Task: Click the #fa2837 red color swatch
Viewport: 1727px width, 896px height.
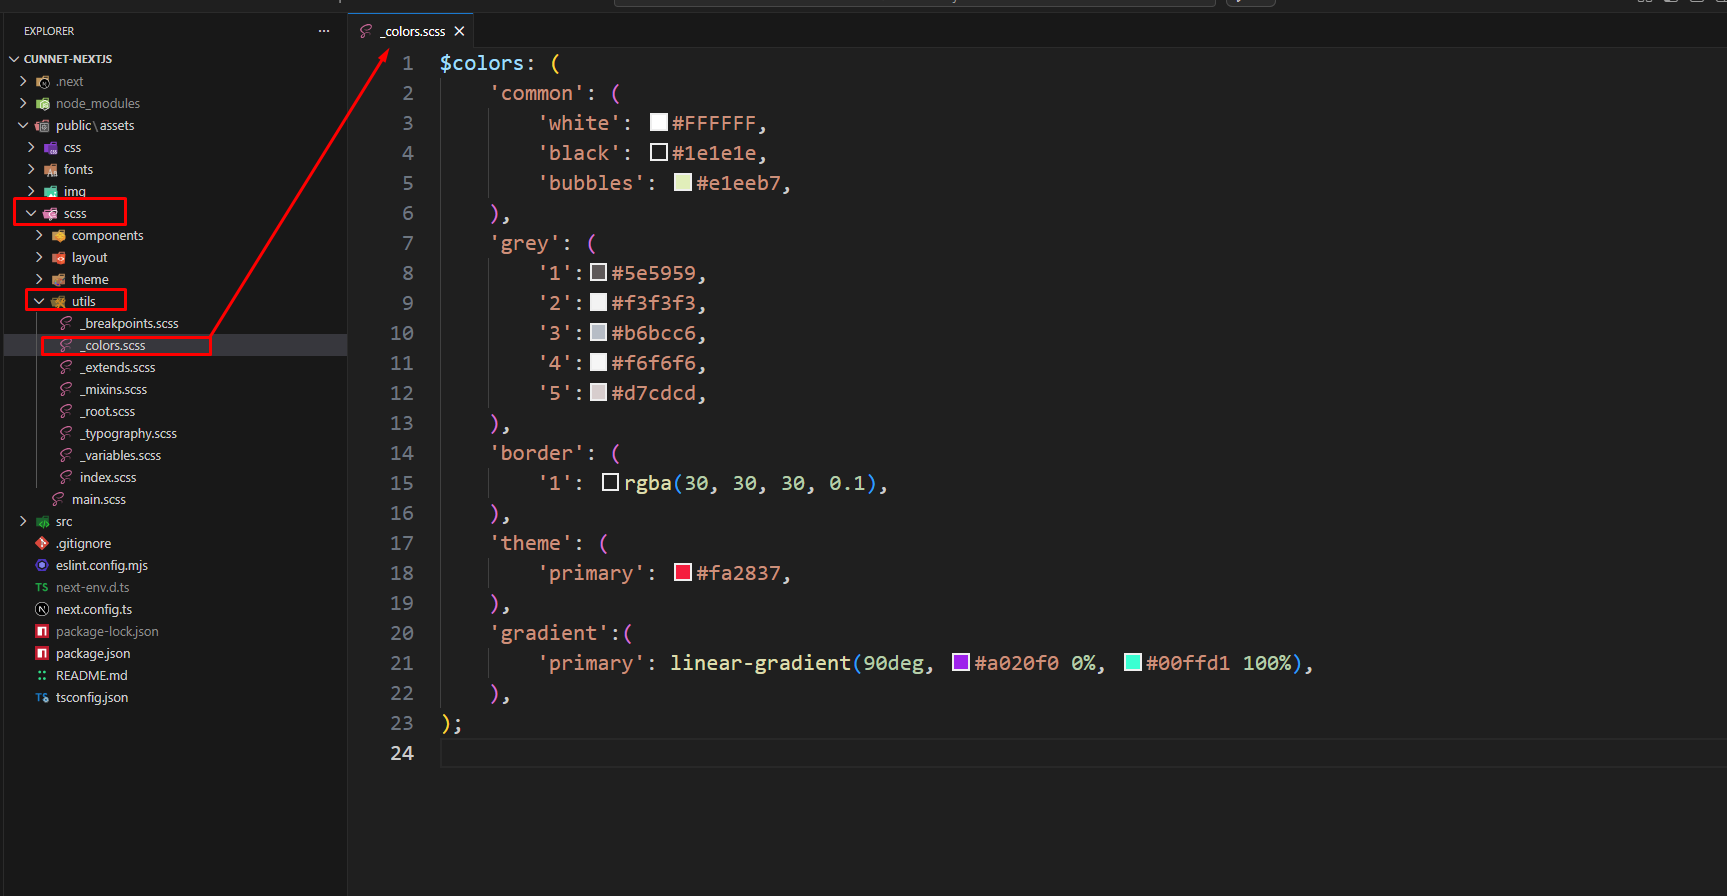Action: pos(683,572)
